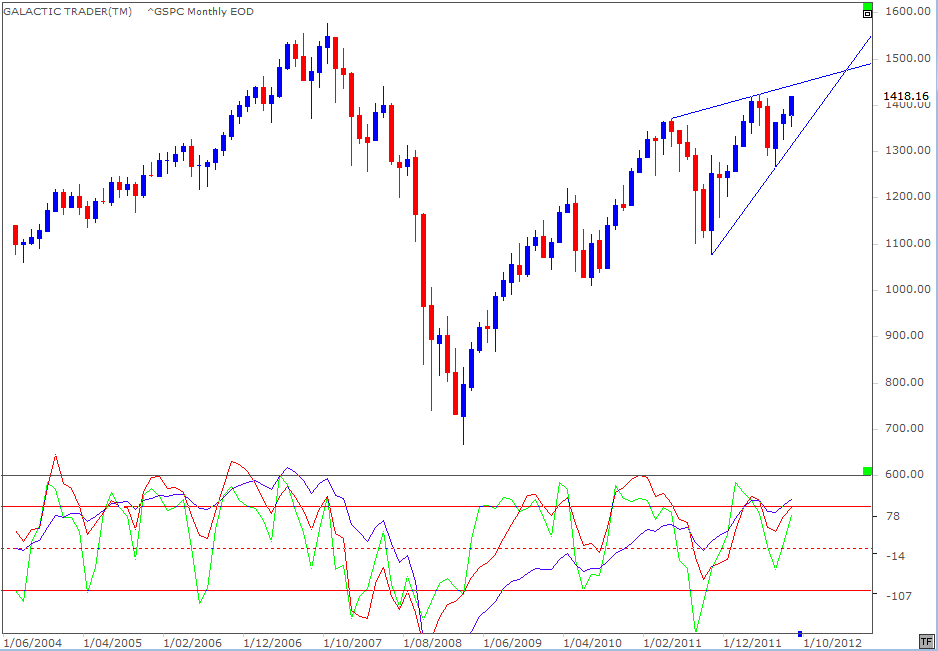Click the GALACTIC TRADER(TM) title text
Viewport: 938px width, 651px height.
point(68,11)
